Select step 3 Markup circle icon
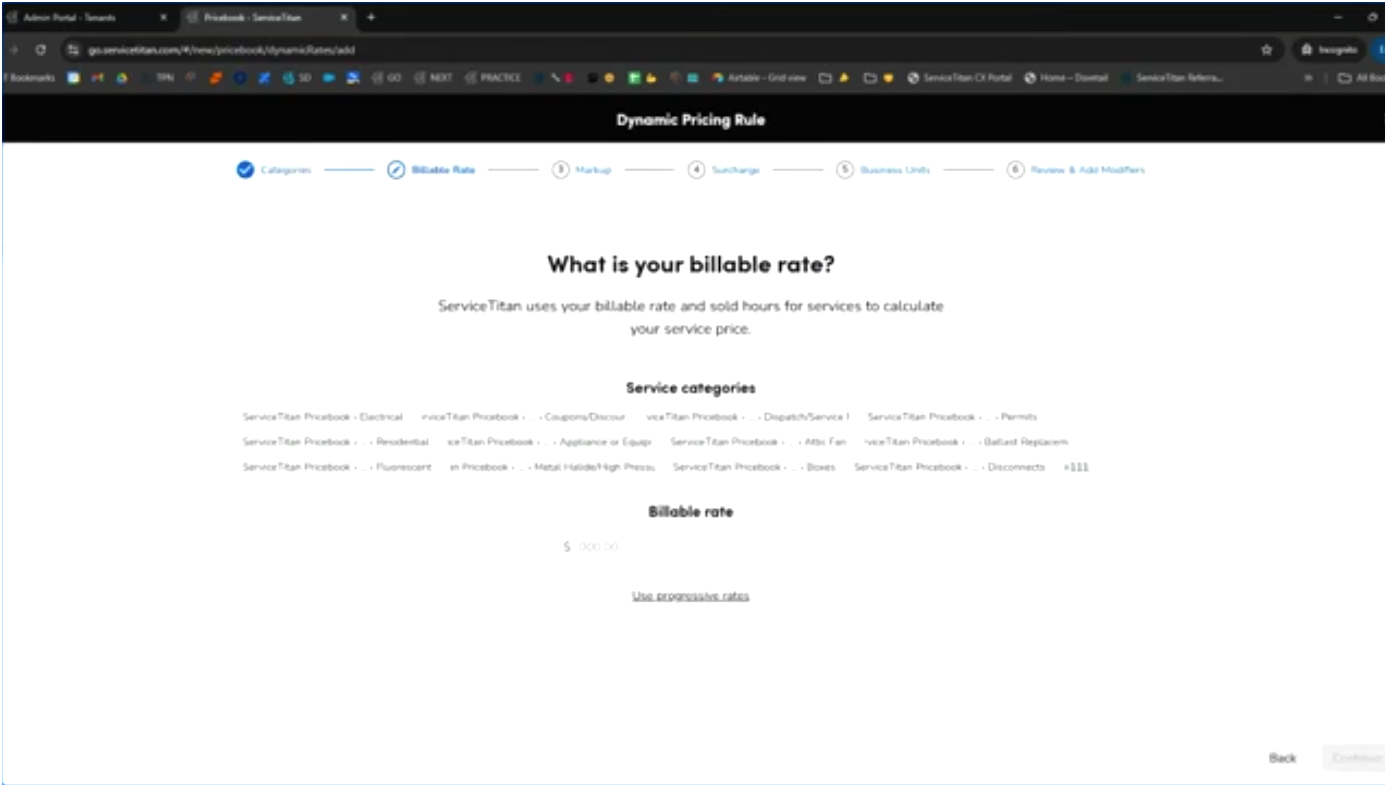This screenshot has width=1387, height=787. [x=560, y=169]
